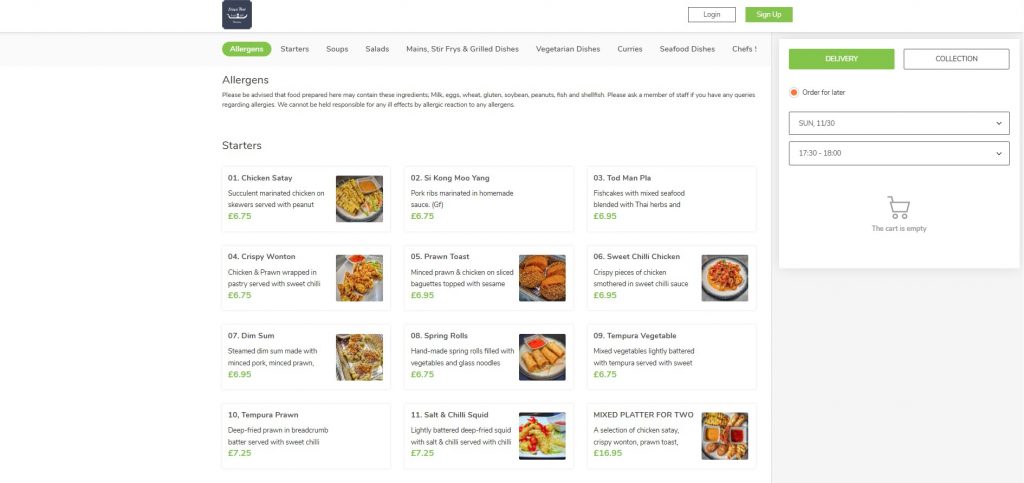Click the restaurant logo icon

237,15
